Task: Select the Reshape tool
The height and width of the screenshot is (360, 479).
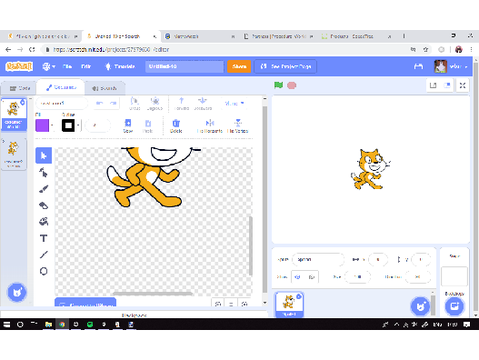Action: (x=44, y=172)
